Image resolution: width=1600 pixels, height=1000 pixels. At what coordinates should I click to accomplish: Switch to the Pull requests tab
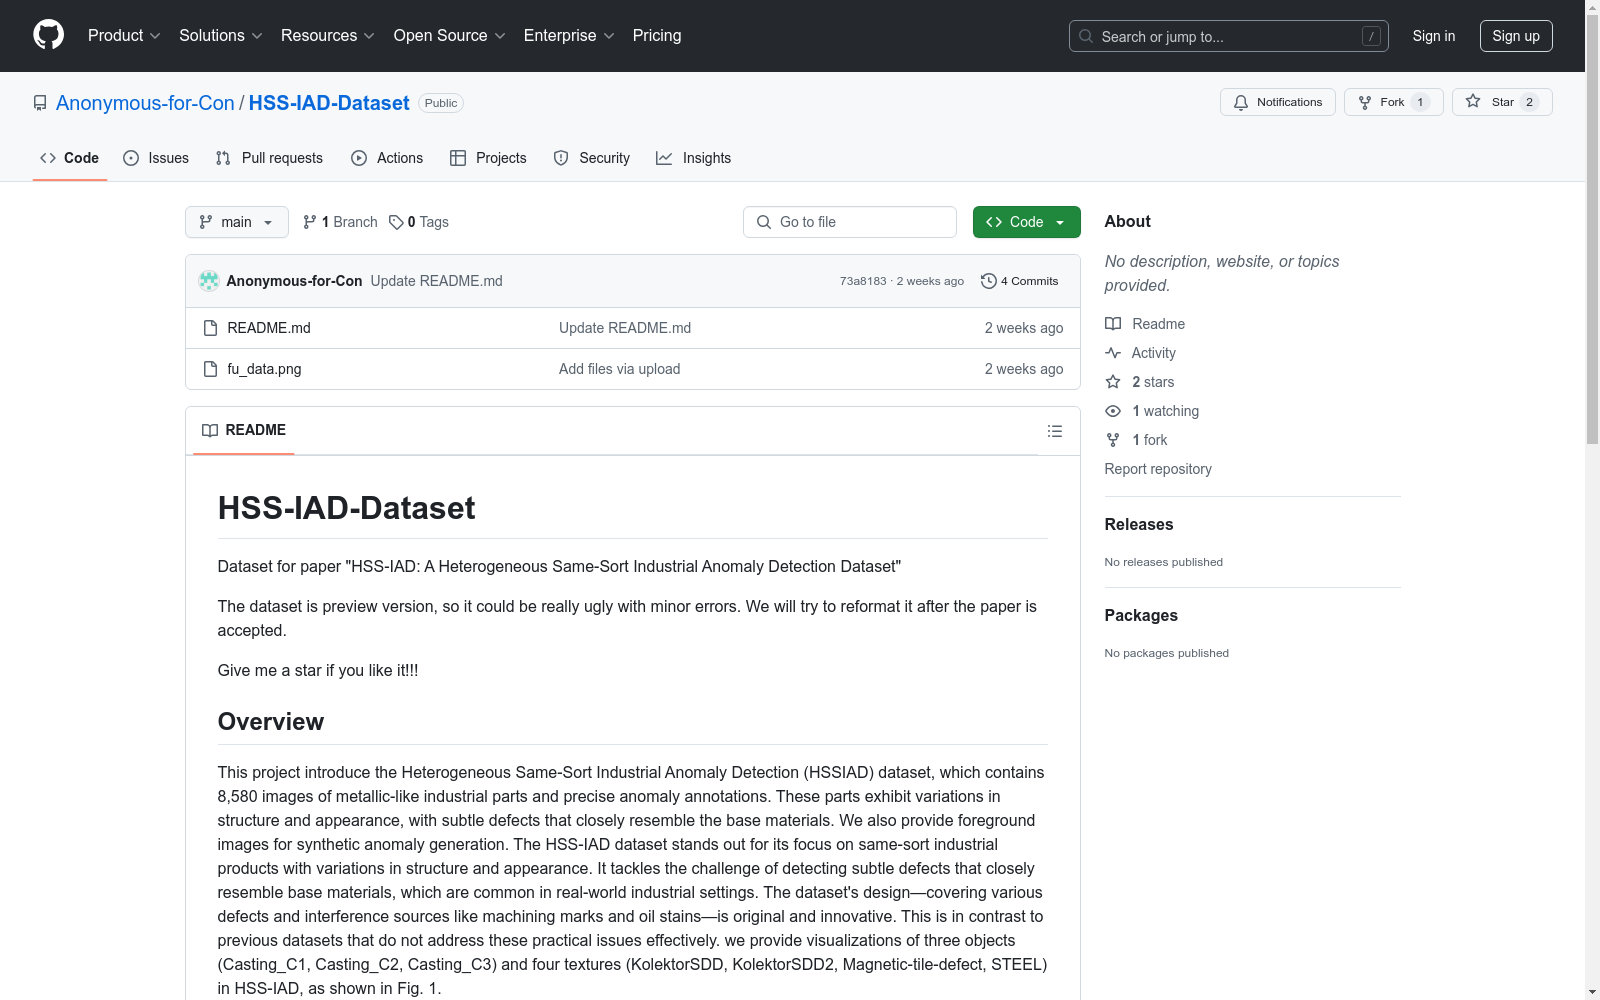click(x=269, y=158)
